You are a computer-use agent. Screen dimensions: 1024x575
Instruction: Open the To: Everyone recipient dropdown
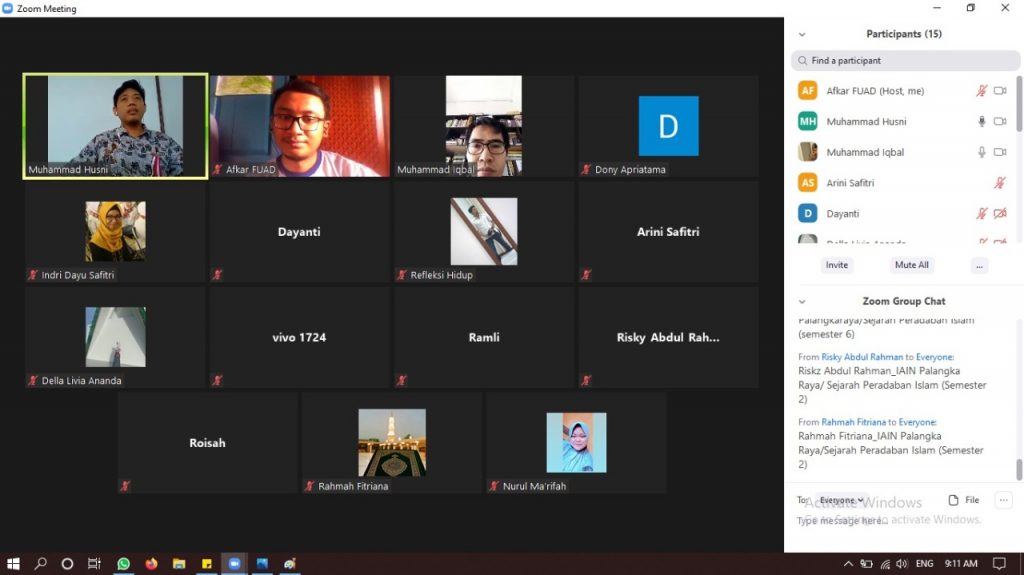tap(842, 500)
